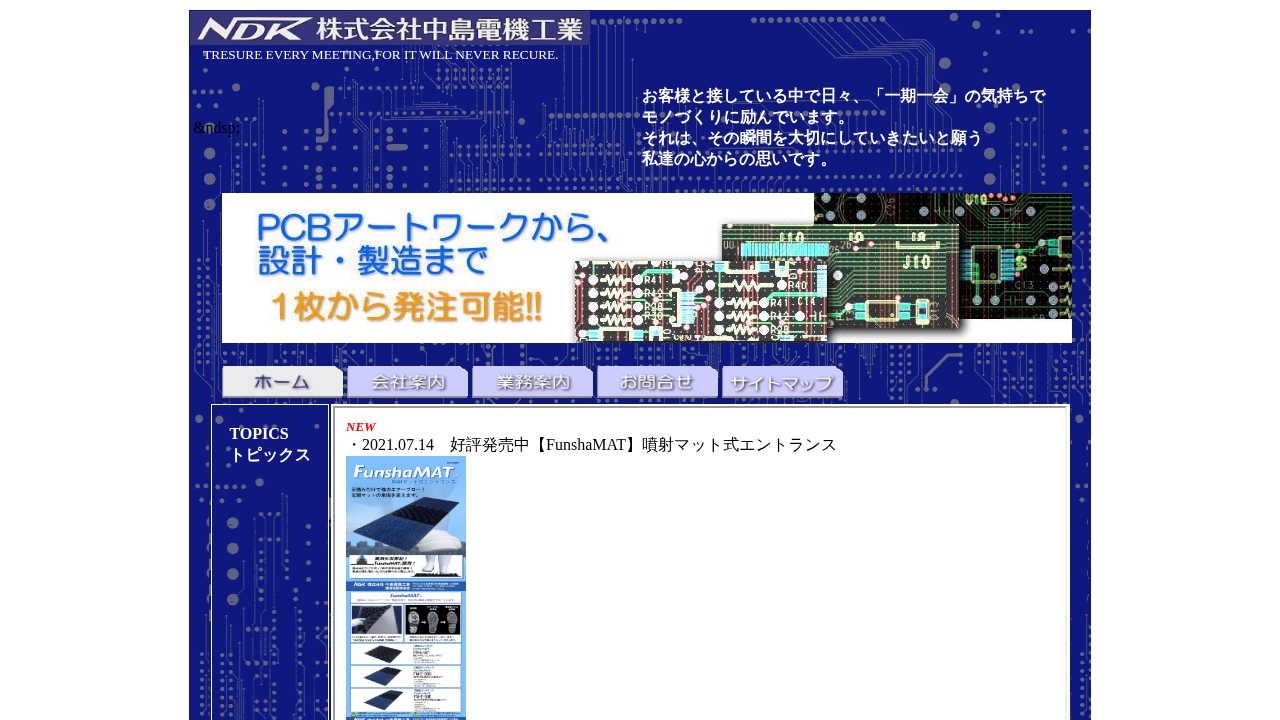Open the FunshaMAT flyer front thumbnail
Image resolution: width=1280 pixels, height=720 pixels.
click(405, 520)
